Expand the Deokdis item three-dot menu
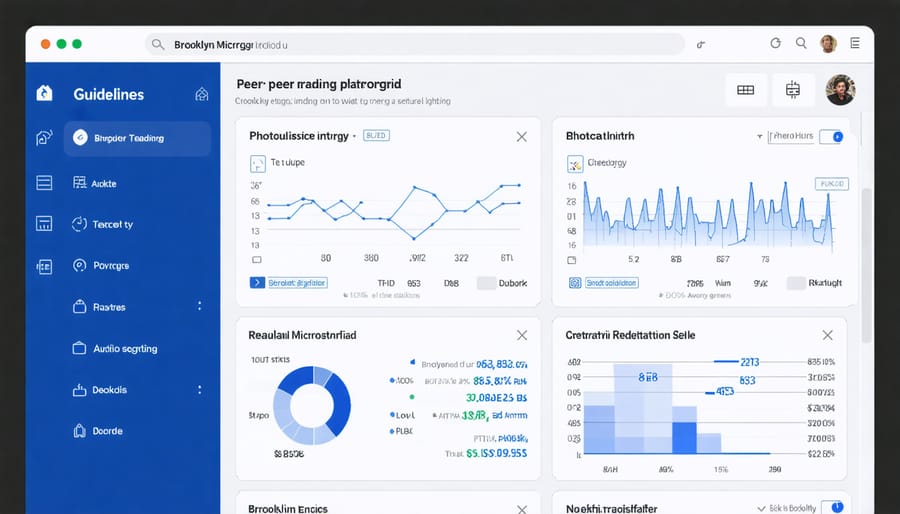This screenshot has width=900, height=514. tap(200, 390)
